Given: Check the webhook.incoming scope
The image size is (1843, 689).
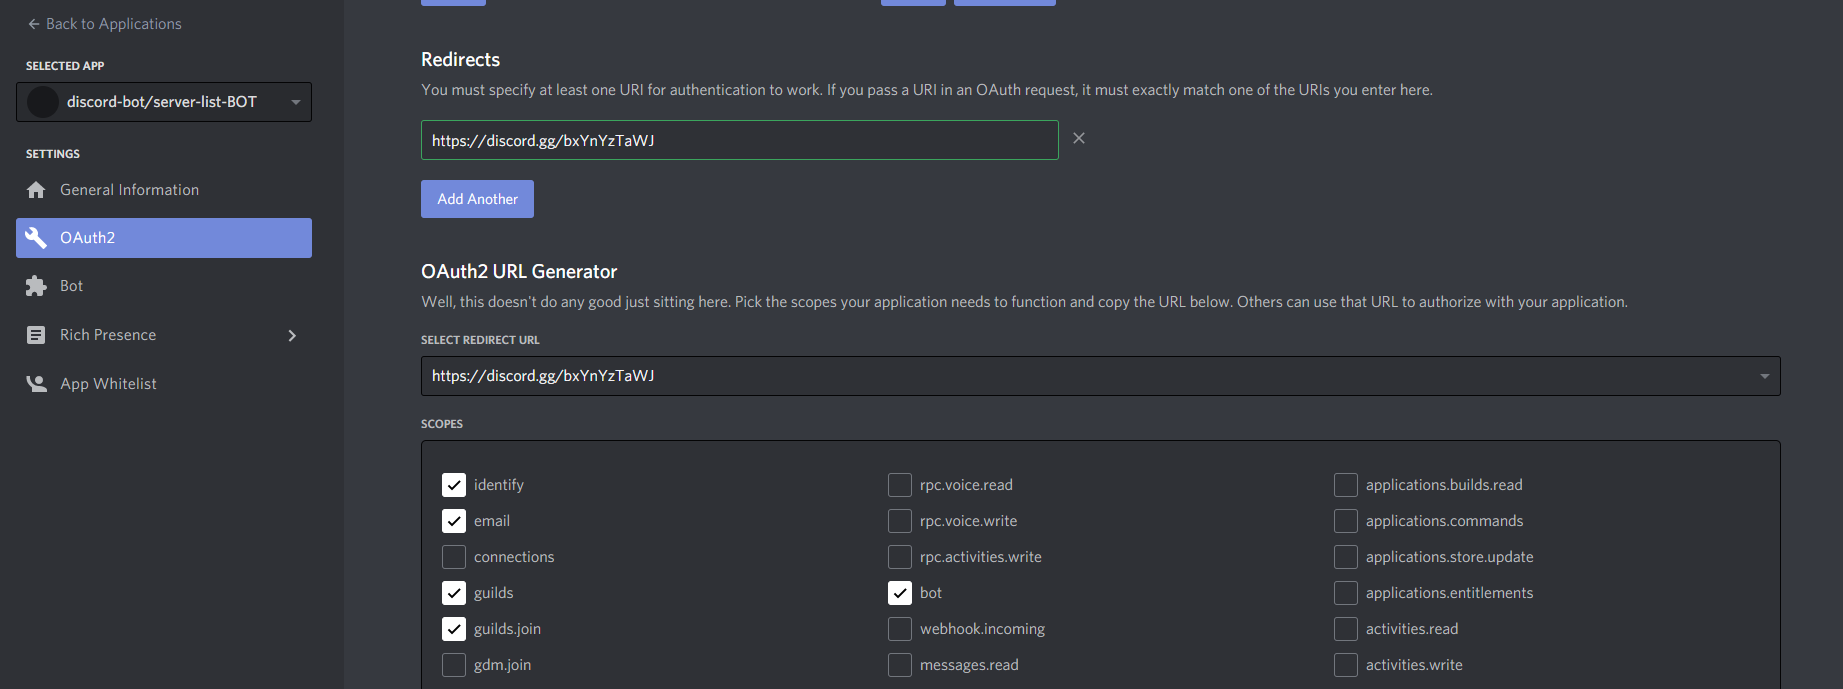Looking at the screenshot, I should [x=899, y=628].
